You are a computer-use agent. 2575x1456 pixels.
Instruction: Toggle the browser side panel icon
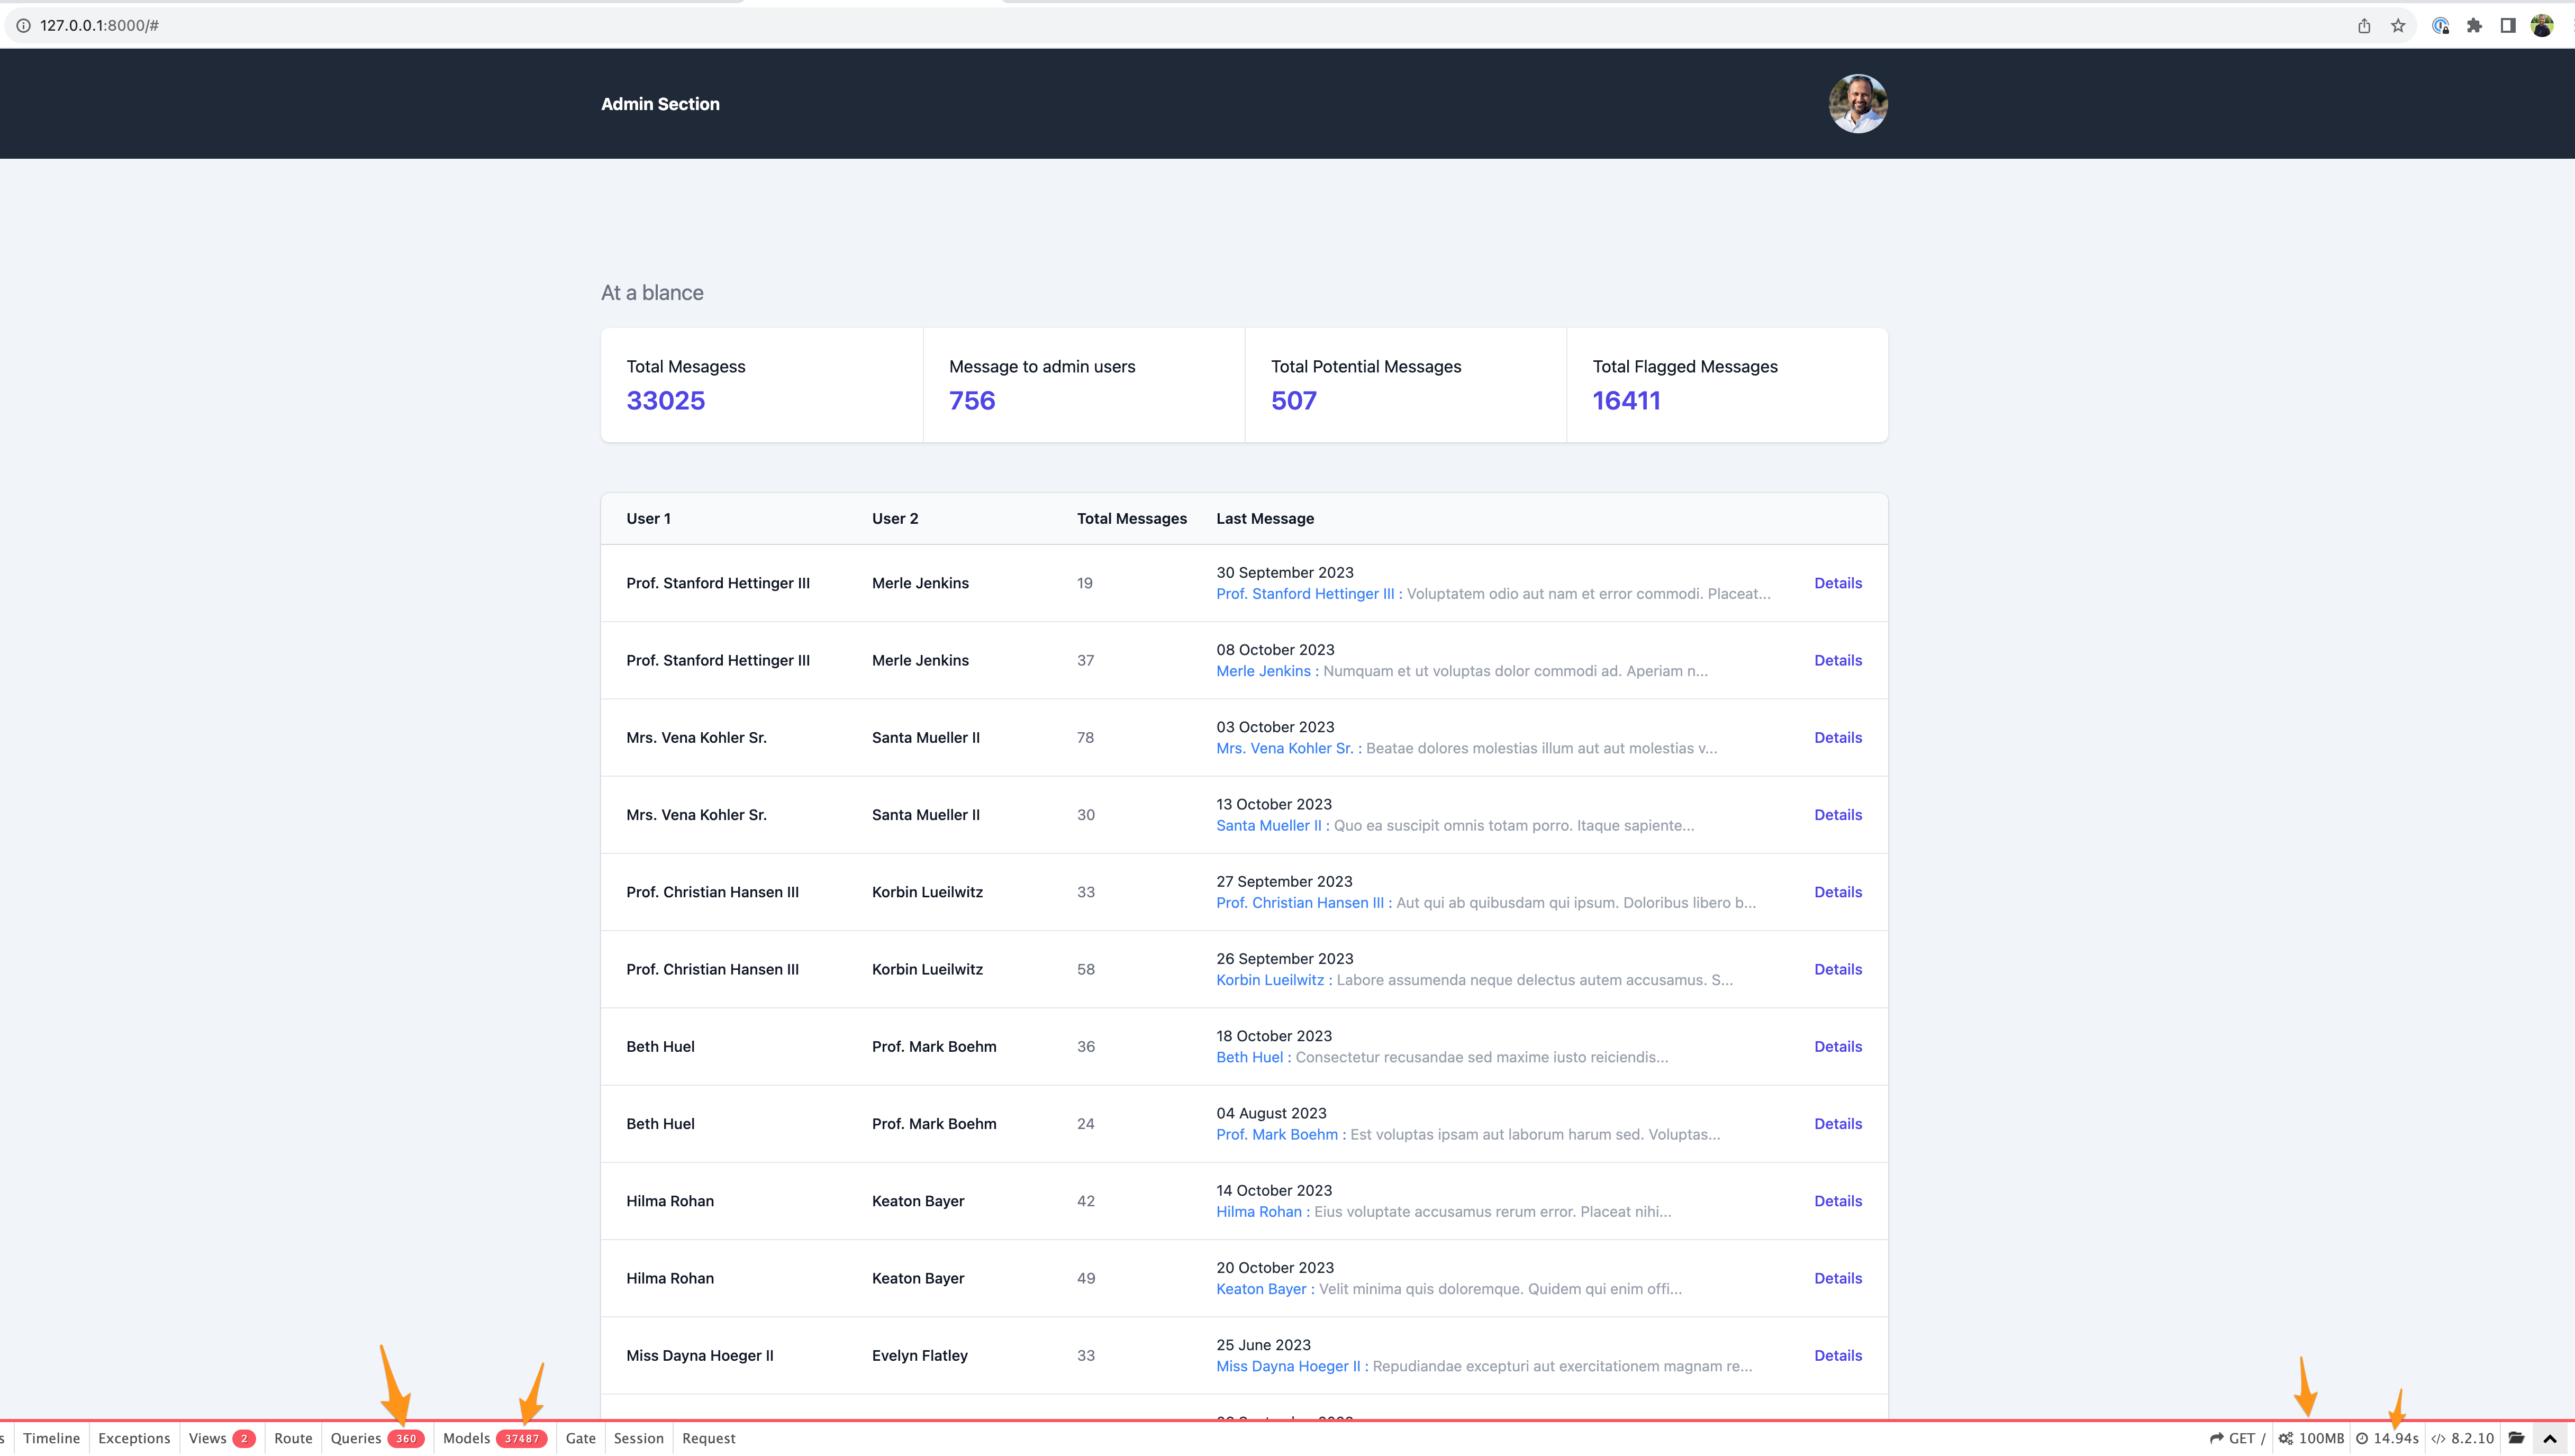pos(2508,26)
